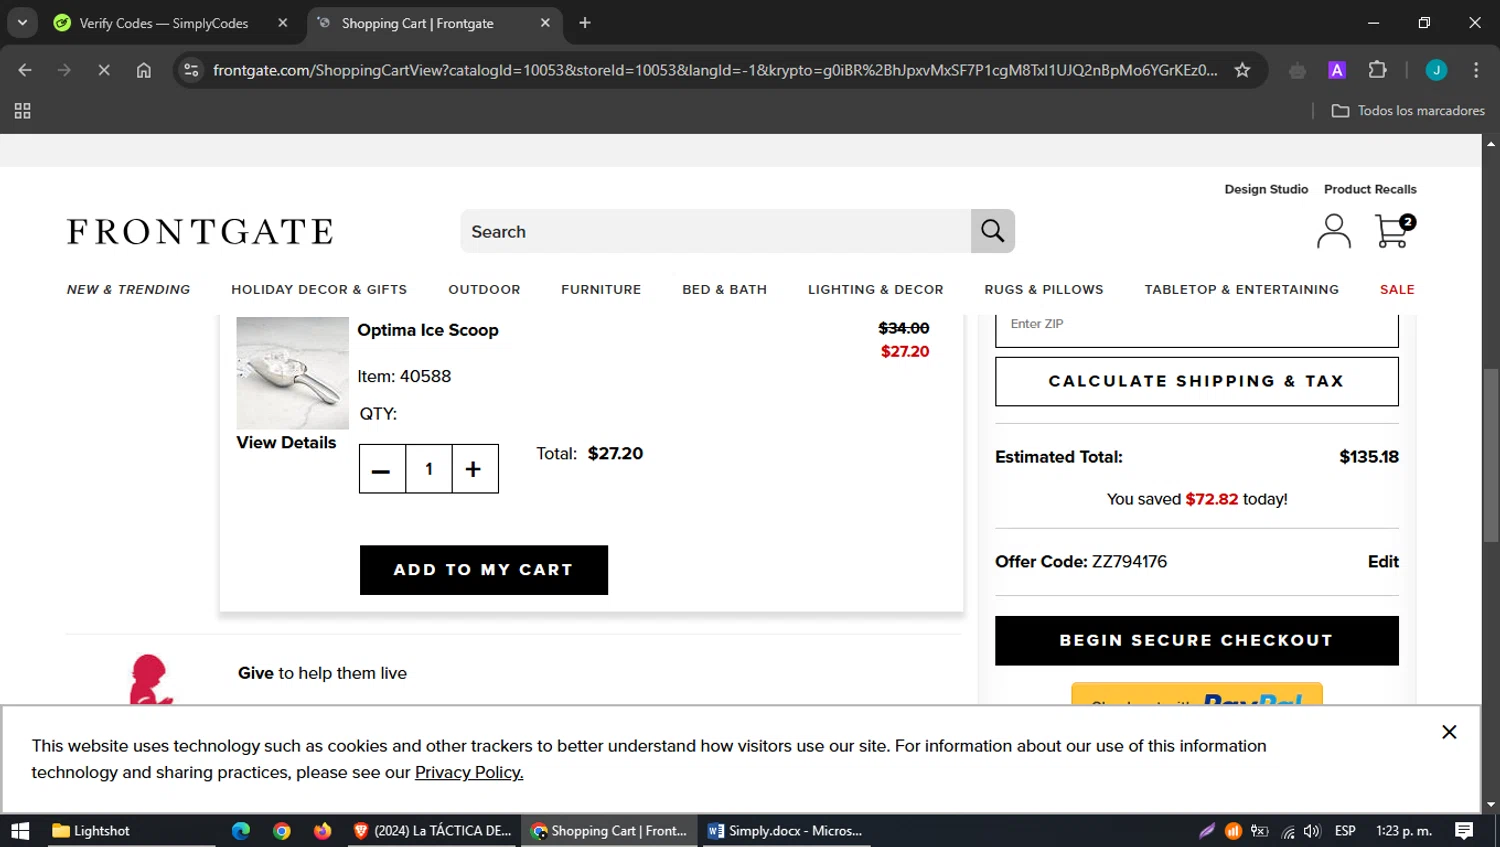
Task: Bookmark this page with star icon
Action: tap(1242, 70)
